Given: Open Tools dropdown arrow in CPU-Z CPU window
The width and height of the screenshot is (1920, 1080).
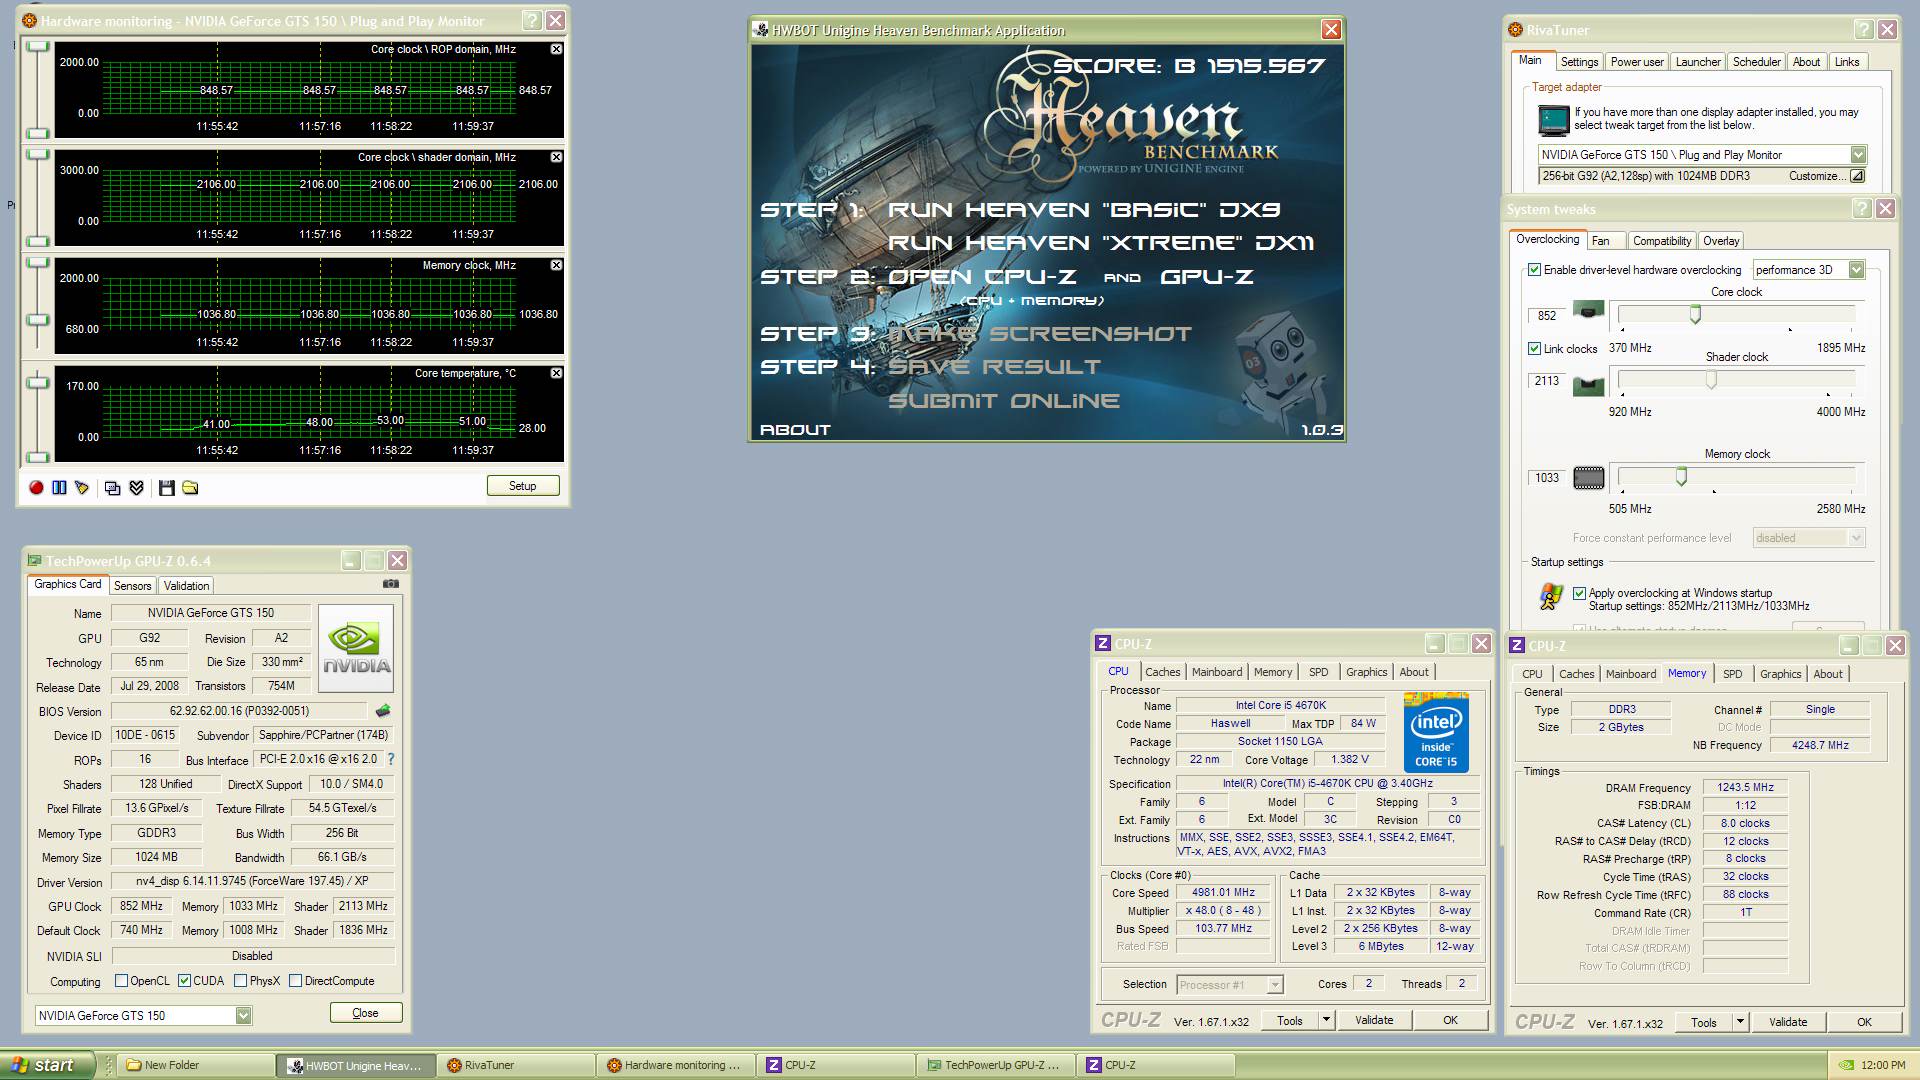Looking at the screenshot, I should (1326, 1020).
